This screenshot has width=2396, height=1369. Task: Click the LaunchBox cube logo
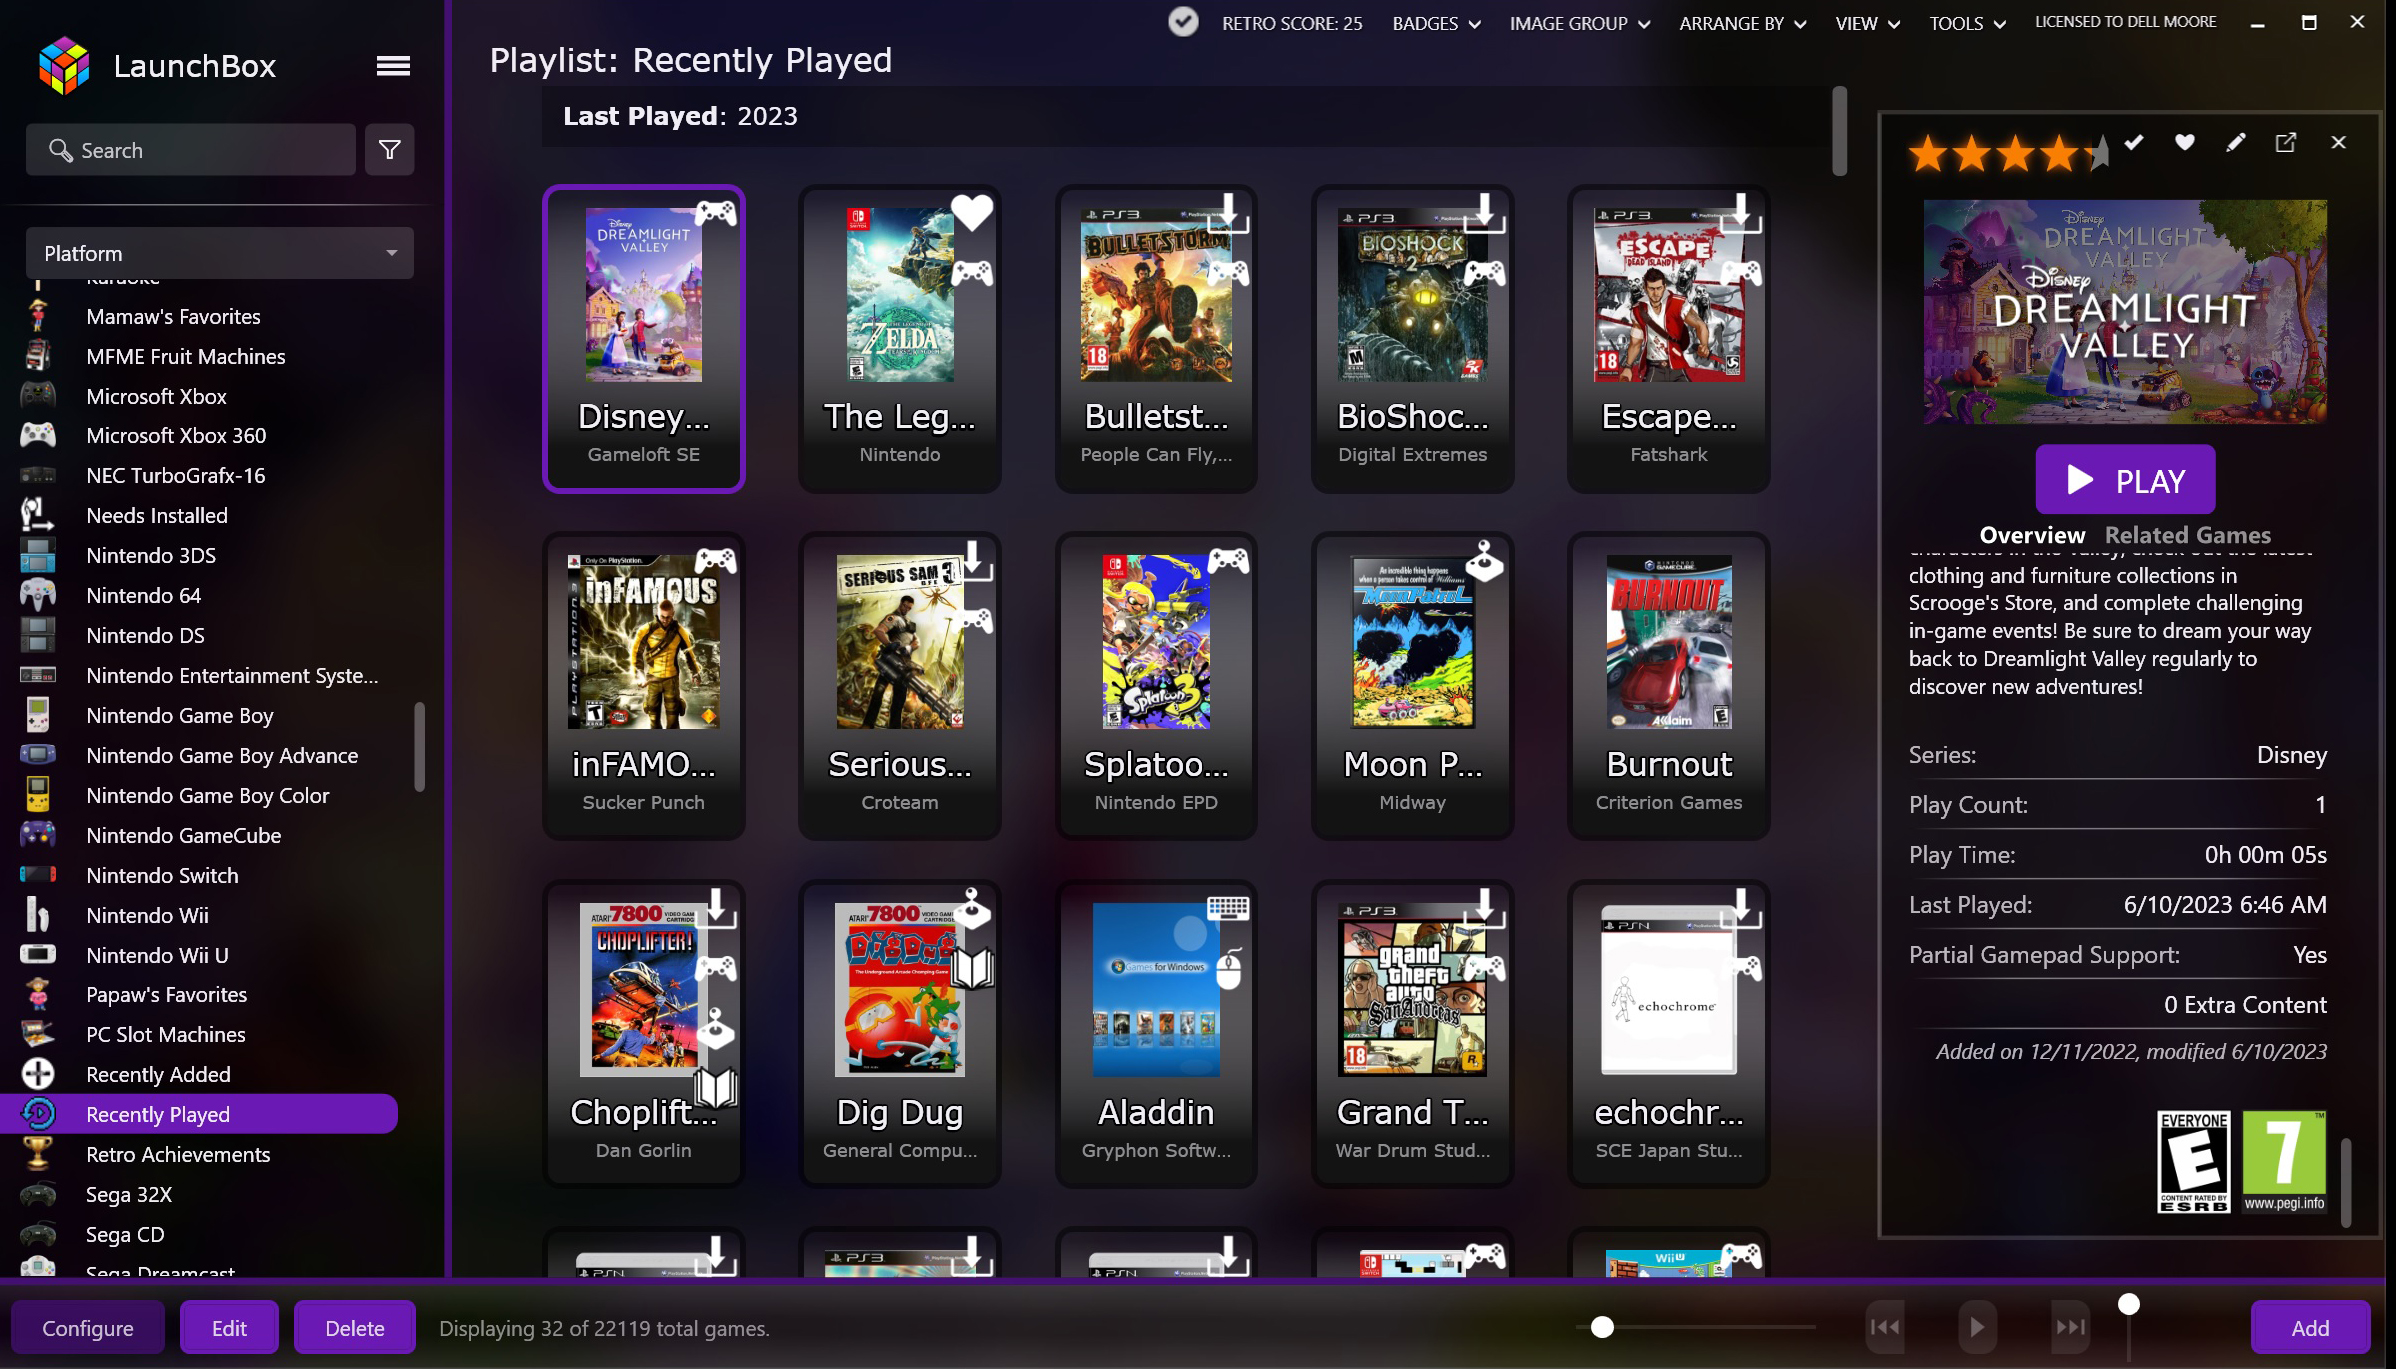click(x=64, y=66)
